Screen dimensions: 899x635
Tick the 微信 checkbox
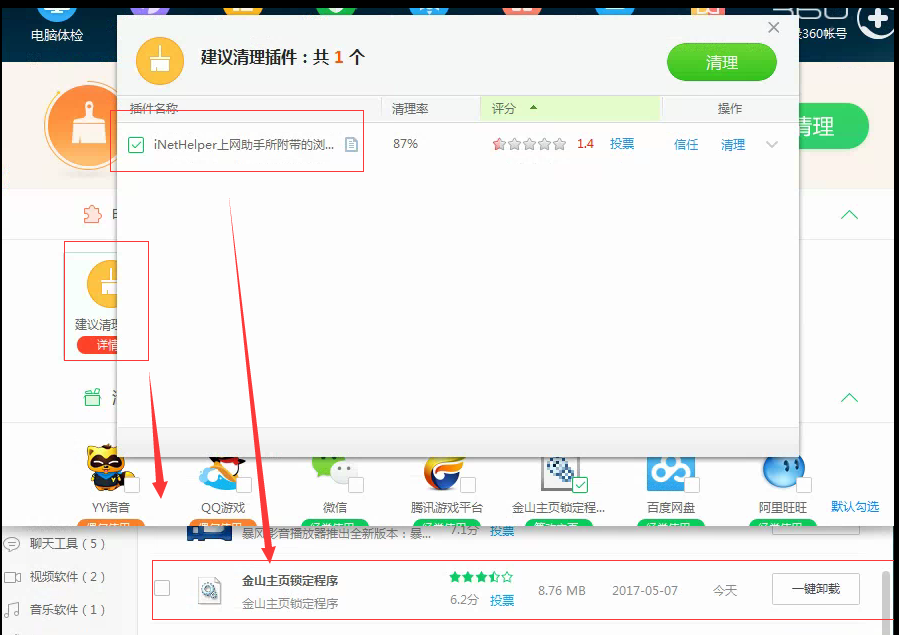355,485
